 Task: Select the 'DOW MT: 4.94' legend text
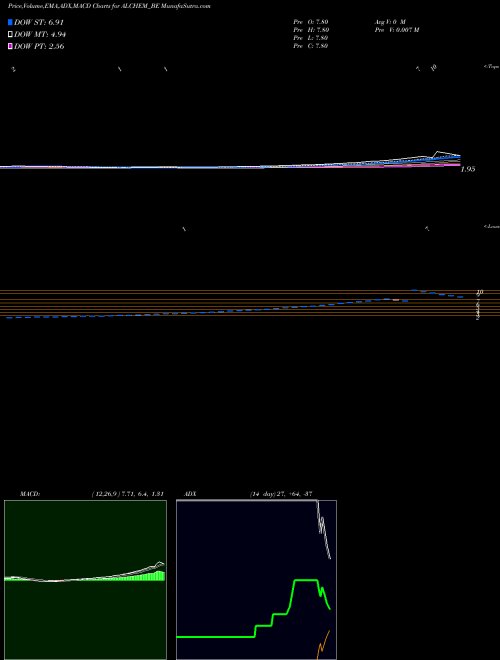click(x=40, y=35)
